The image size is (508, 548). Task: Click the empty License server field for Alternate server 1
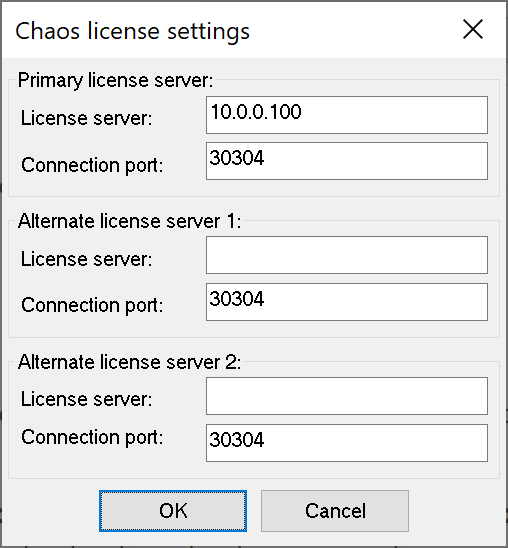click(x=347, y=255)
